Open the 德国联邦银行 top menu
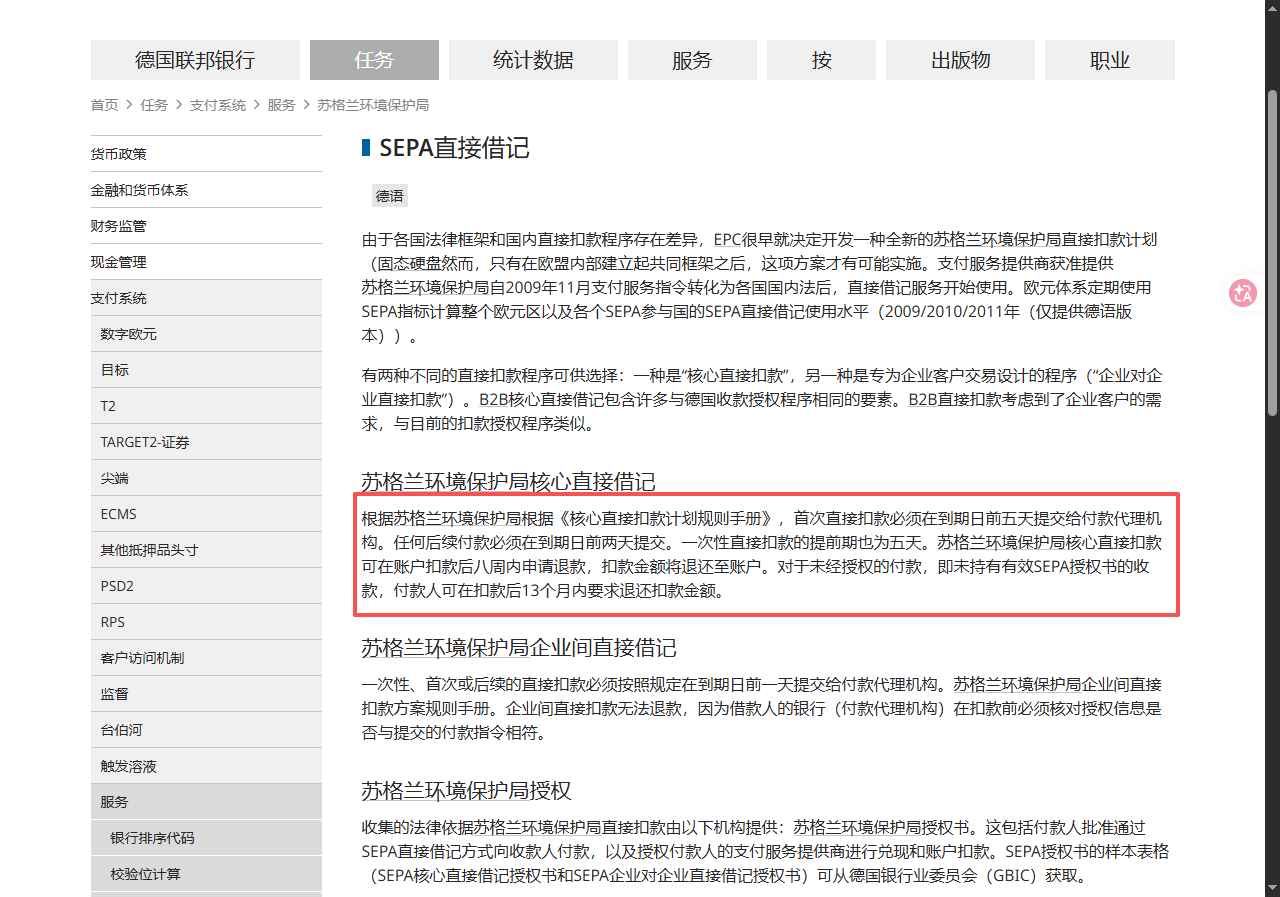 [x=195, y=60]
